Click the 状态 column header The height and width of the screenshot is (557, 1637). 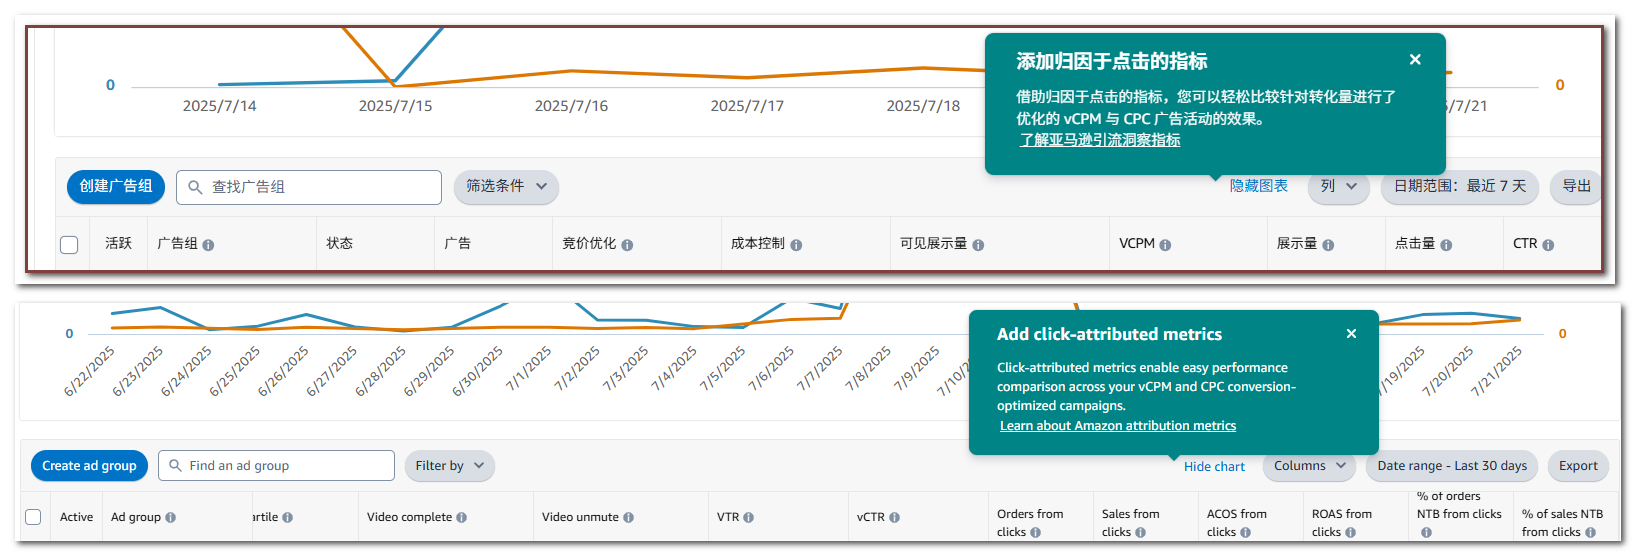click(x=339, y=244)
